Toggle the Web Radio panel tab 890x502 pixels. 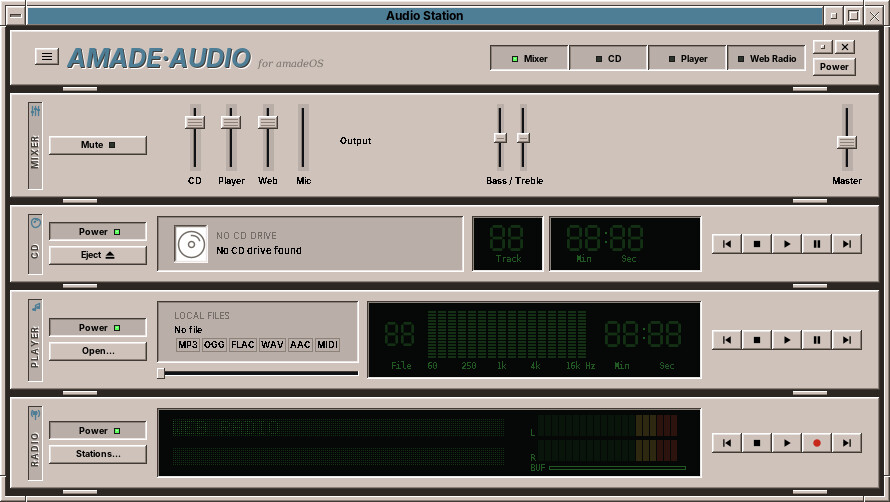pos(766,58)
